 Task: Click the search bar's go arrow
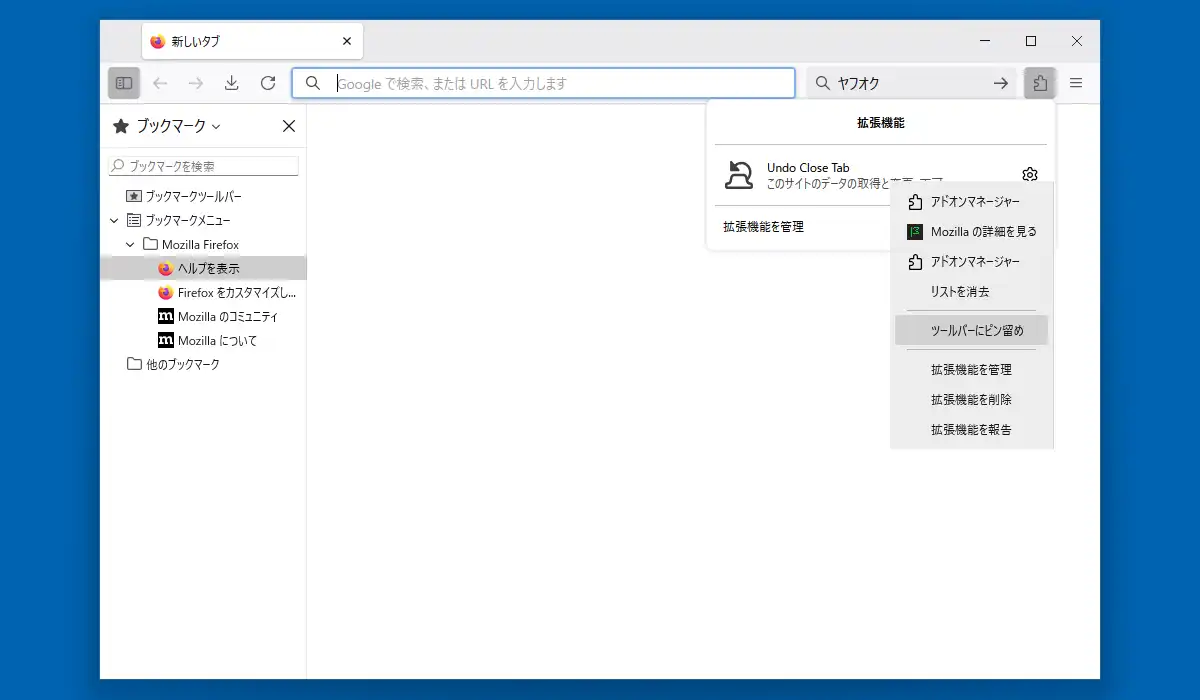click(x=1000, y=83)
